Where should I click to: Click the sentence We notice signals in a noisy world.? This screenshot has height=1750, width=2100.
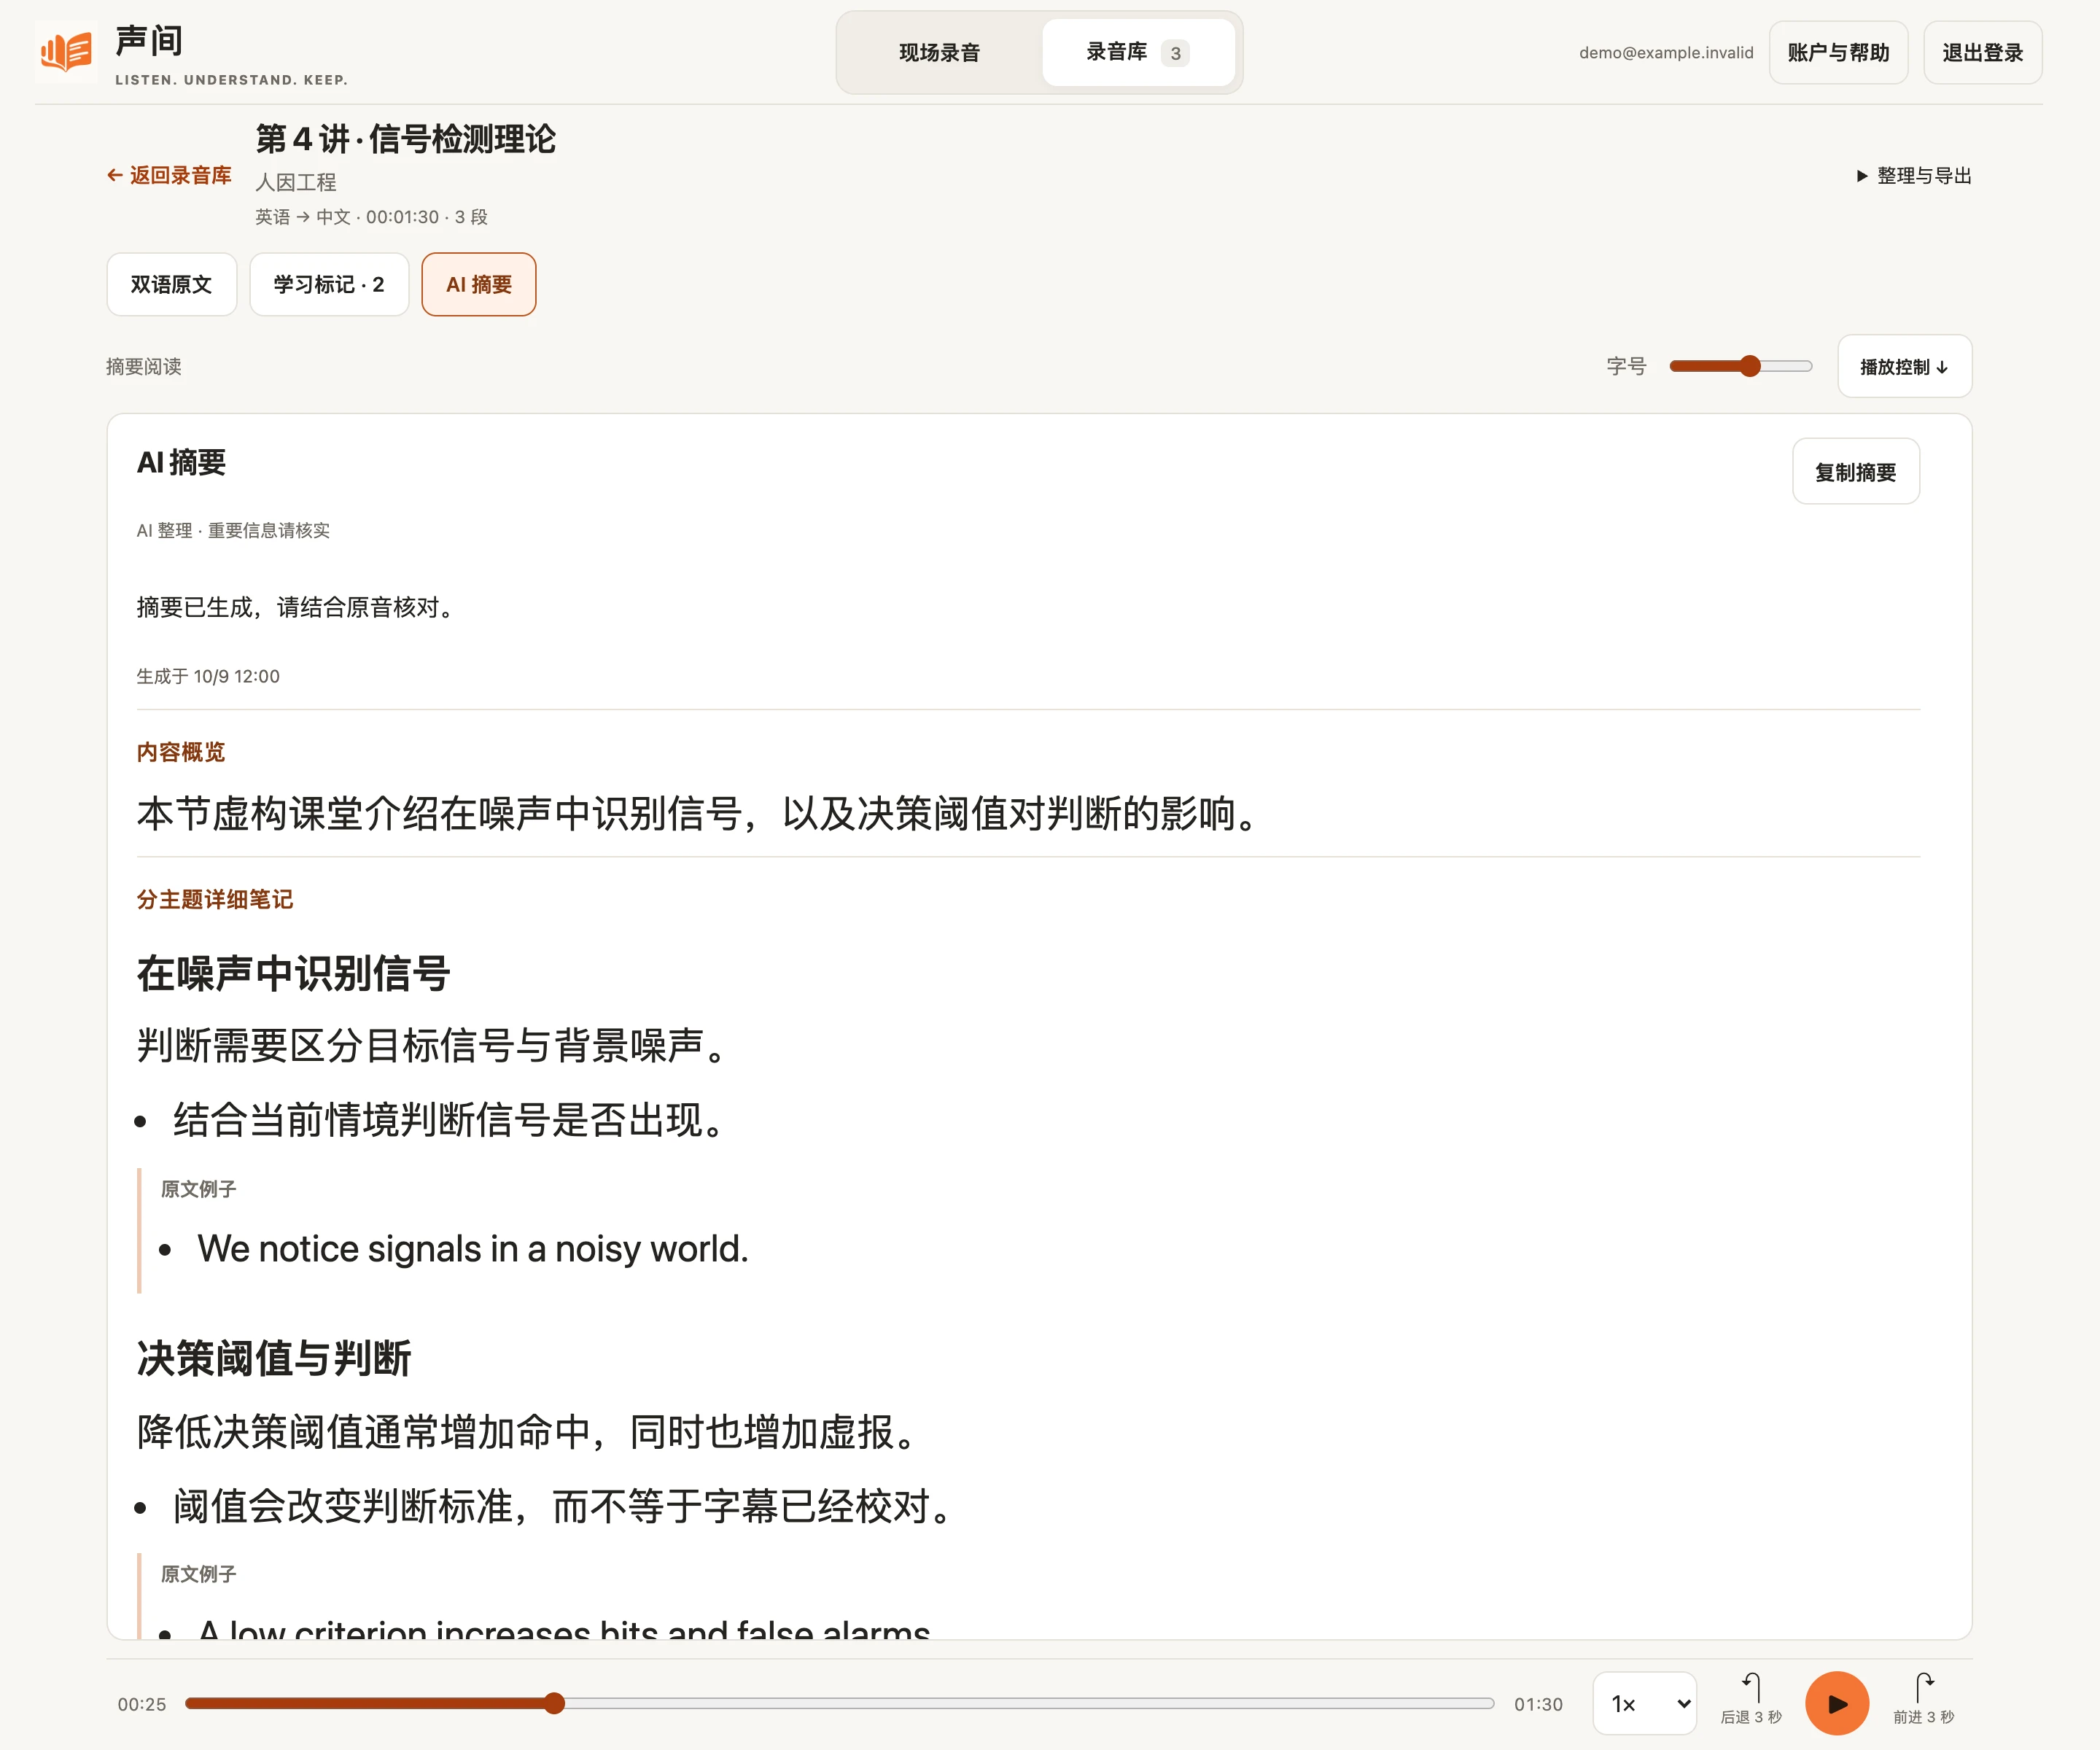(x=473, y=1249)
